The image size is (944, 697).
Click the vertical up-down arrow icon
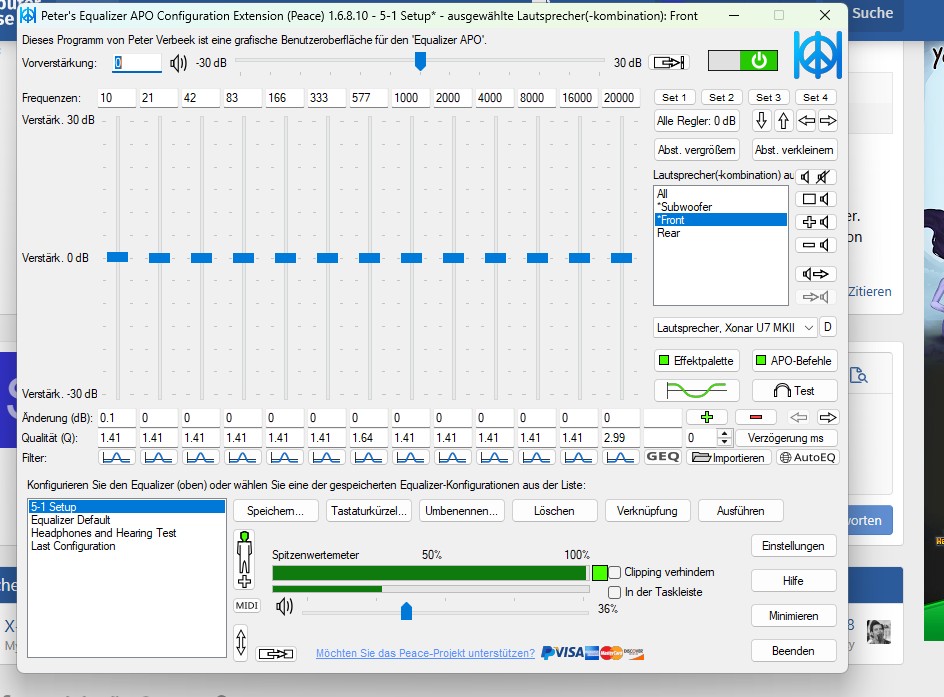(x=241, y=642)
